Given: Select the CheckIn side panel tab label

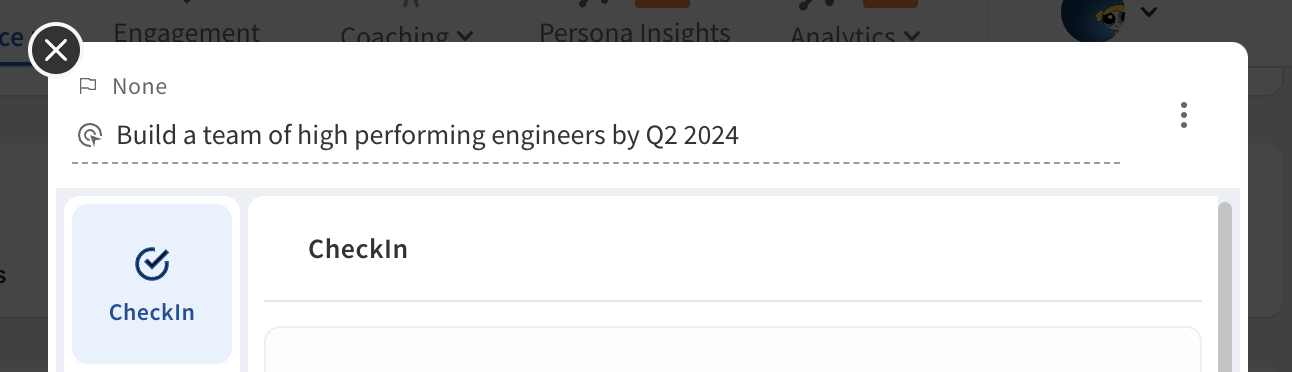Looking at the screenshot, I should pos(152,312).
